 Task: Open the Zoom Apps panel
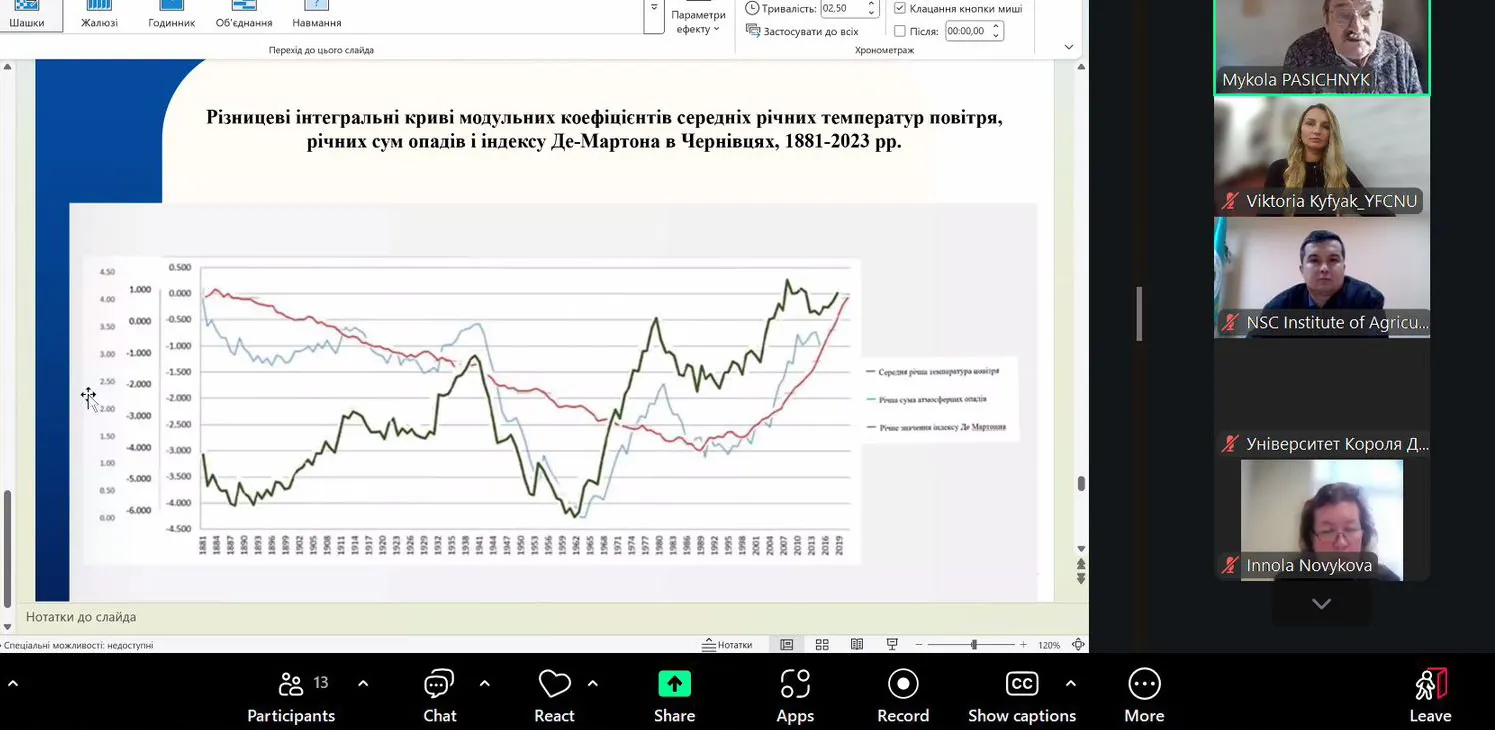point(795,696)
